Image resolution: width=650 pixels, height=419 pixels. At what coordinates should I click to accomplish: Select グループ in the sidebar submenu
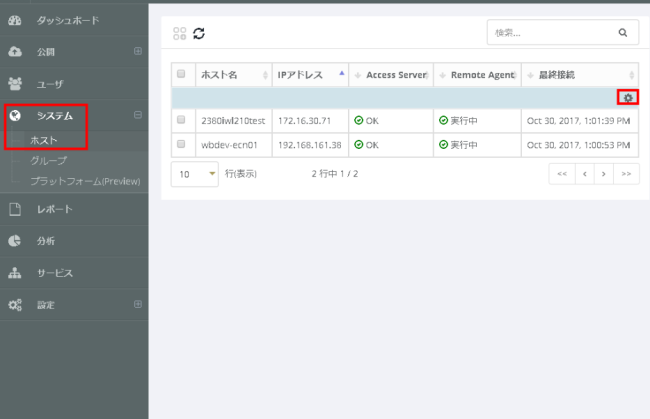point(49,160)
